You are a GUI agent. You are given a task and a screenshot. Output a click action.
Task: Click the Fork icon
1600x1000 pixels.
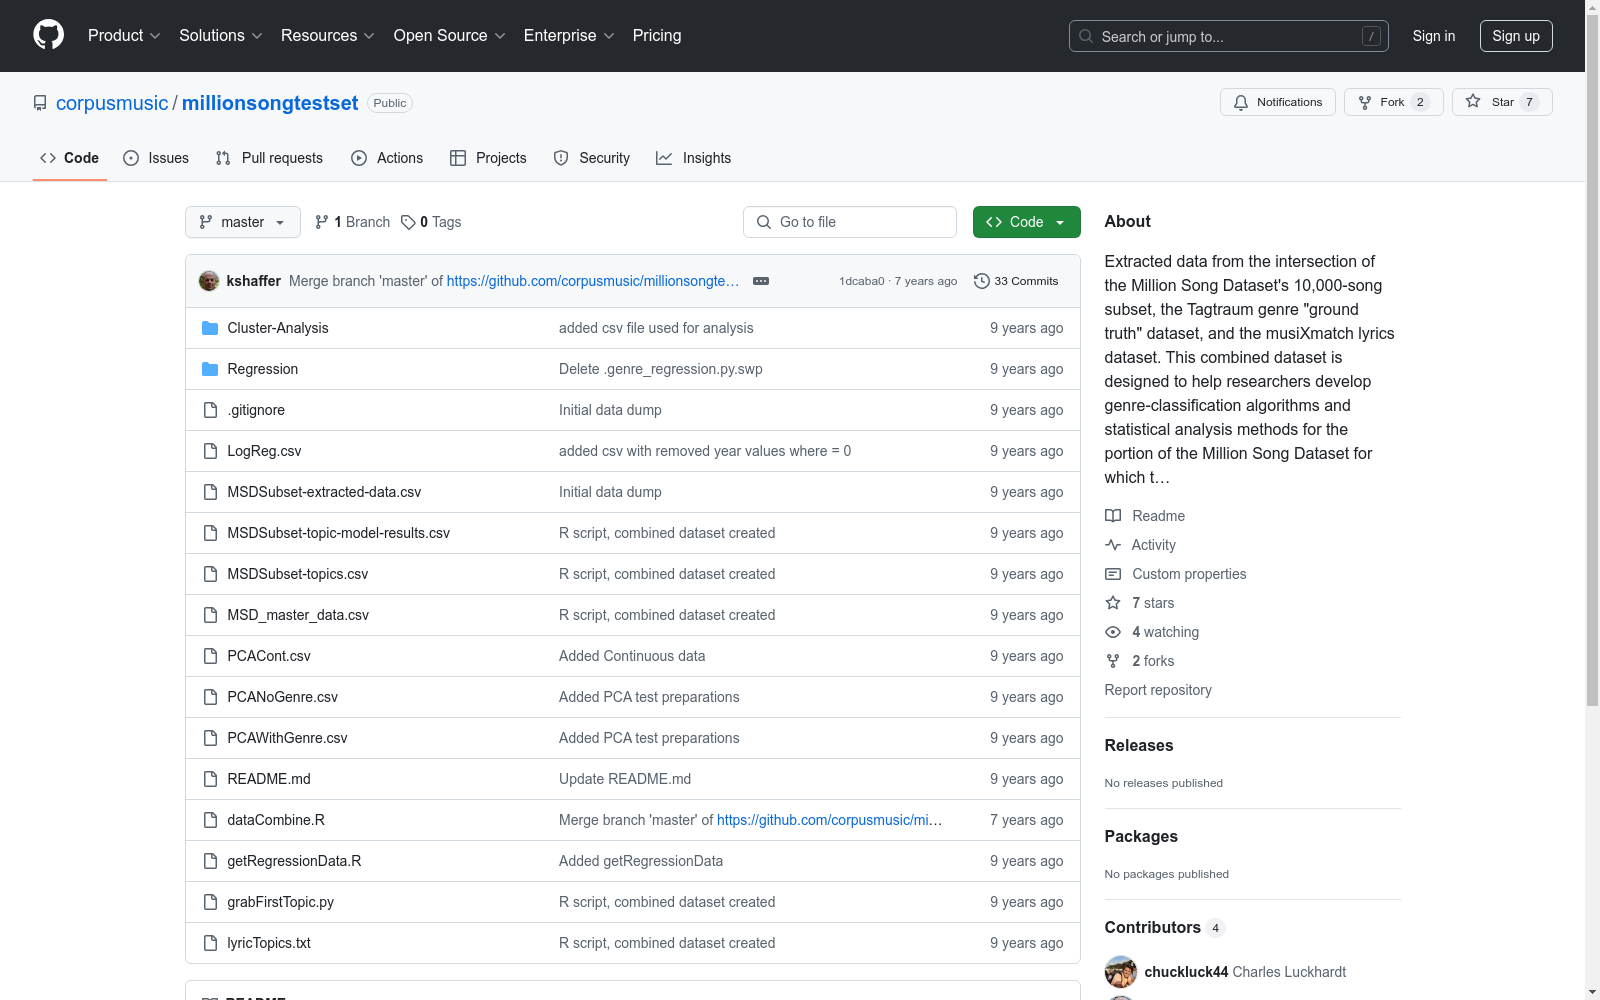point(1365,102)
